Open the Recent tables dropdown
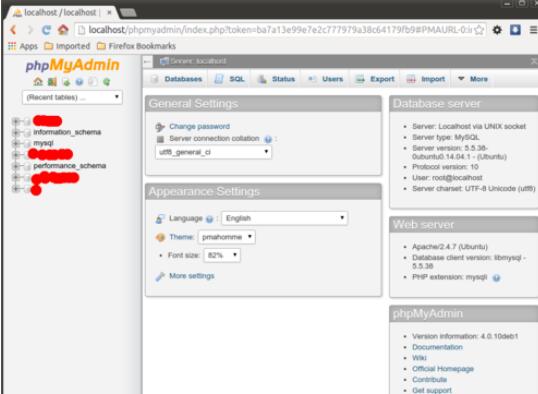 (x=72, y=97)
